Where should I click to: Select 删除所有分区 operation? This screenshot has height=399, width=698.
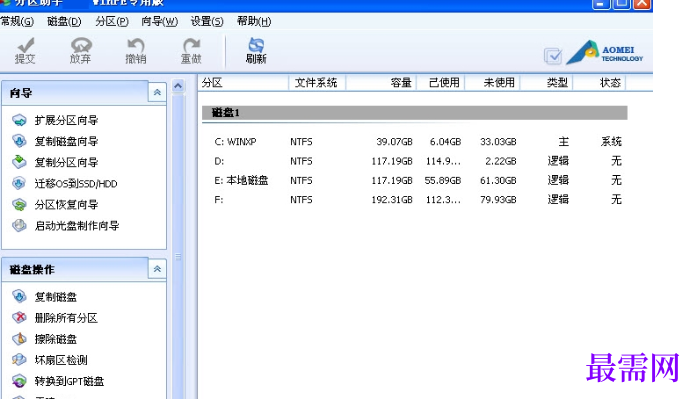[66, 318]
